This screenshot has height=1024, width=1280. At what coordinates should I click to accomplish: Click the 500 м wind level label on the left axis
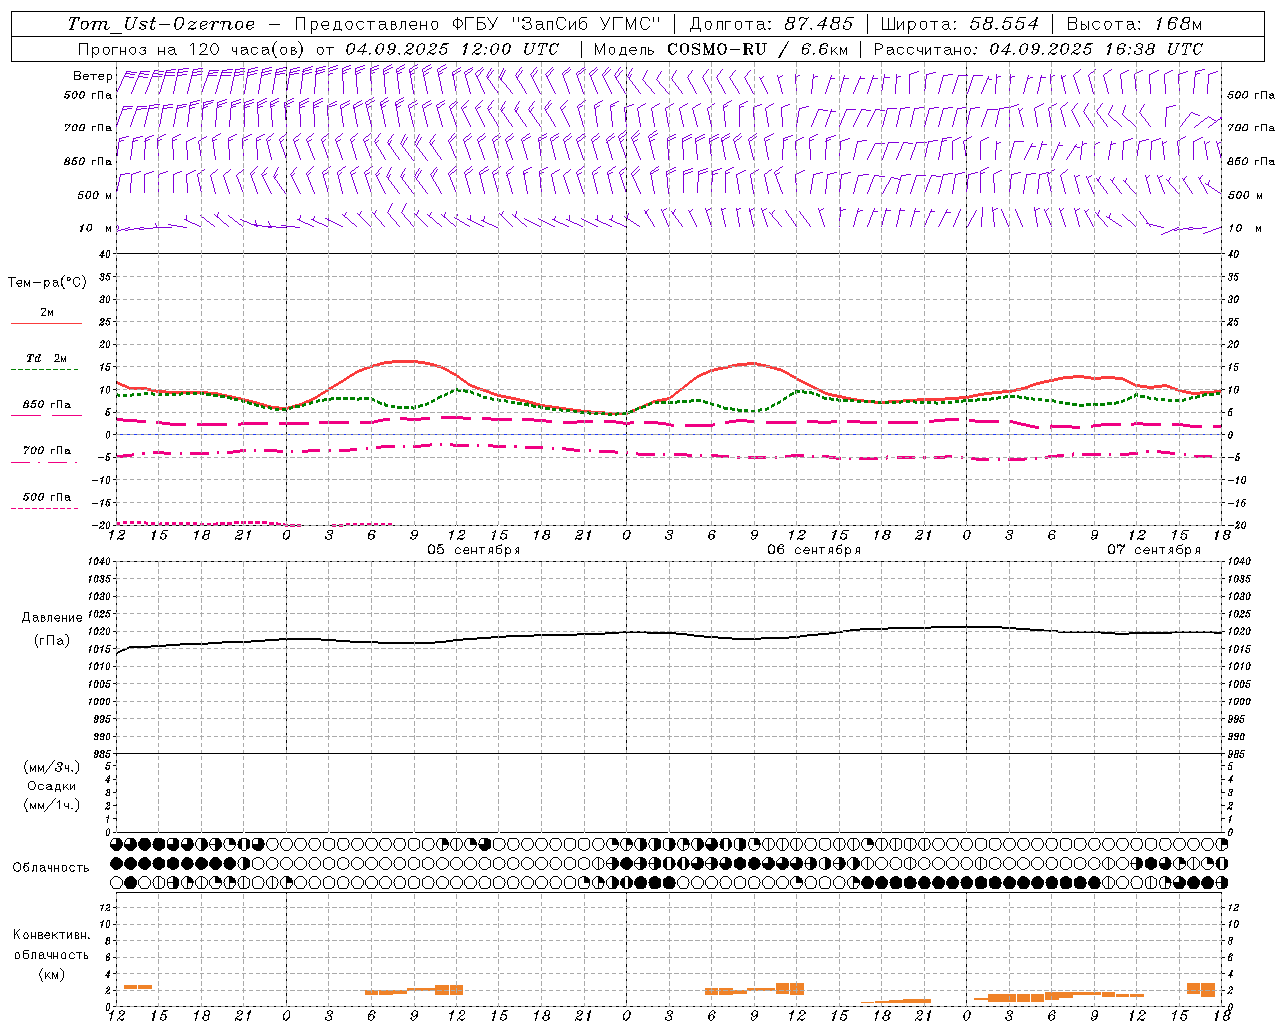coord(95,195)
